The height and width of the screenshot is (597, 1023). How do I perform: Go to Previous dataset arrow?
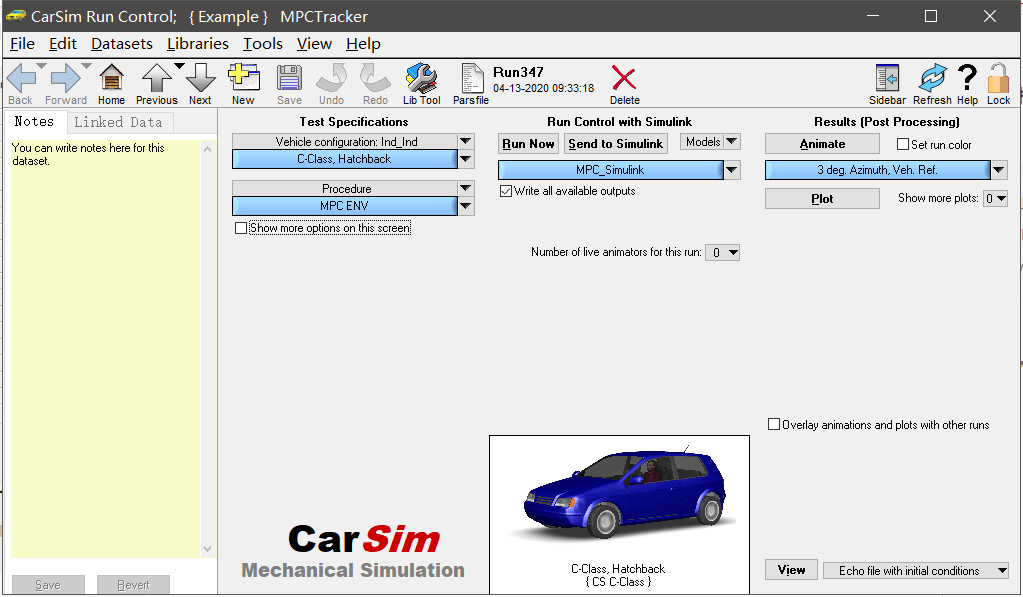(157, 78)
